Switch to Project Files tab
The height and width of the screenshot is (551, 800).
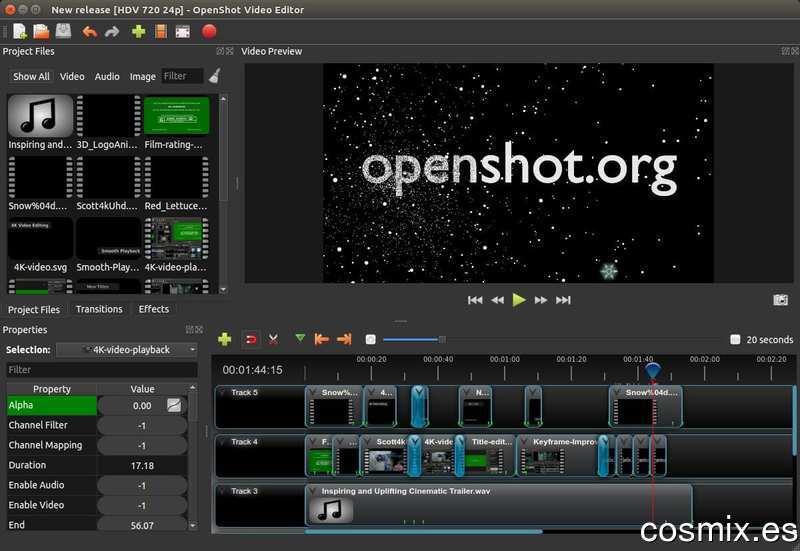pos(34,310)
